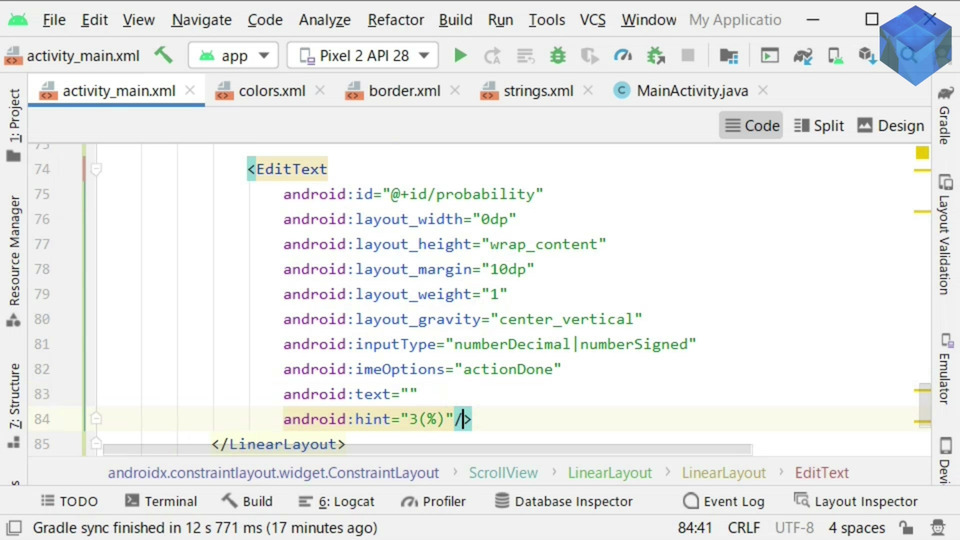Image resolution: width=960 pixels, height=540 pixels.
Task: Open the File menu
Action: [54, 20]
